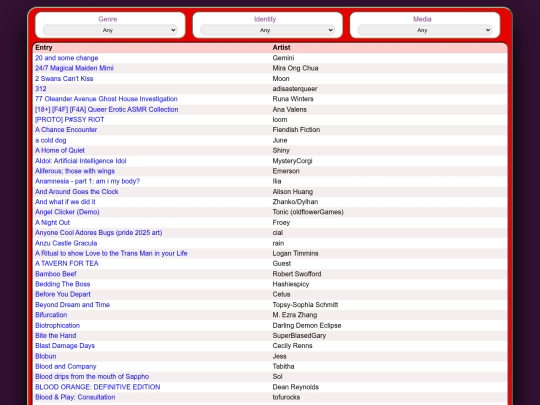
Task: Open 'Blood & Play: Consultation' link
Action: [x=75, y=397]
